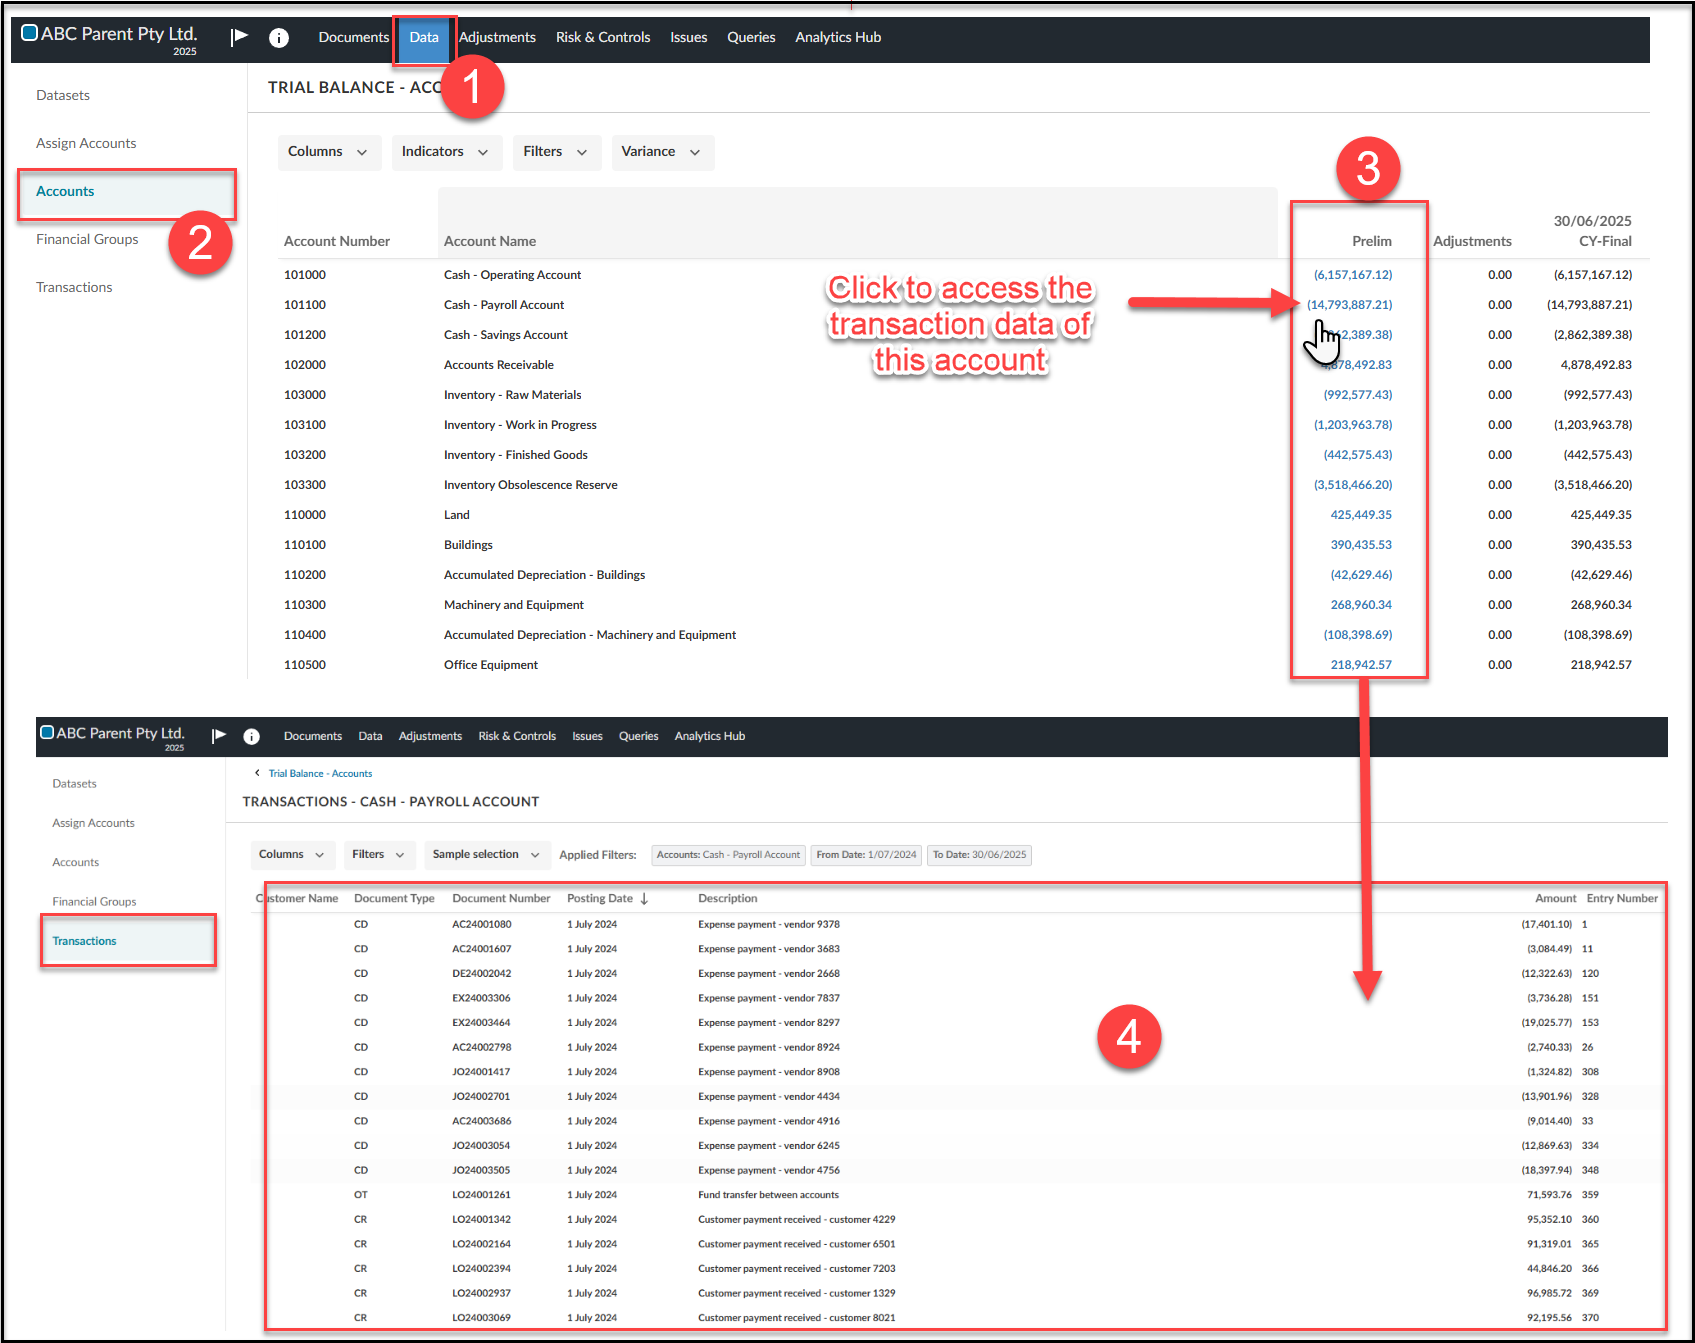Screen dimensions: 1695x1343
Task: Select the Data tab in top bar
Action: (424, 38)
